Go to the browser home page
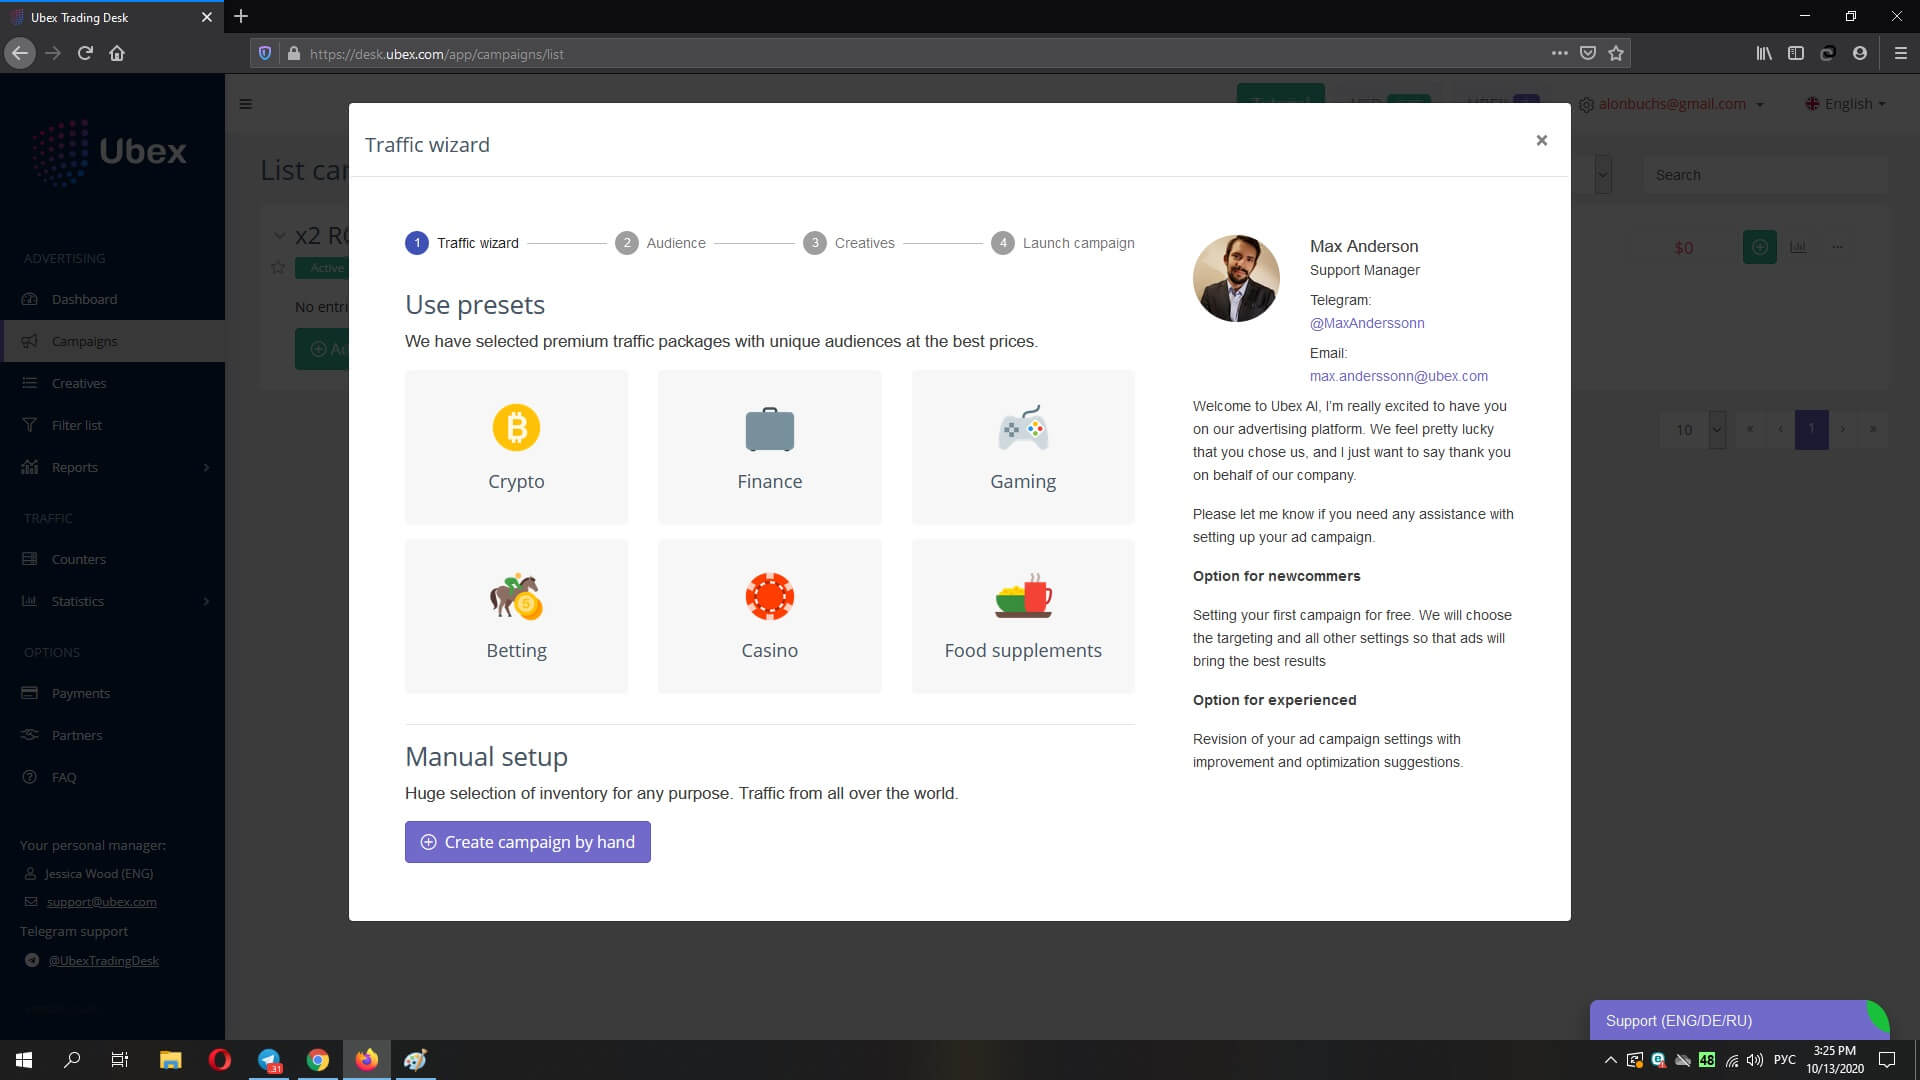Screen dimensions: 1920x1080 (x=117, y=53)
